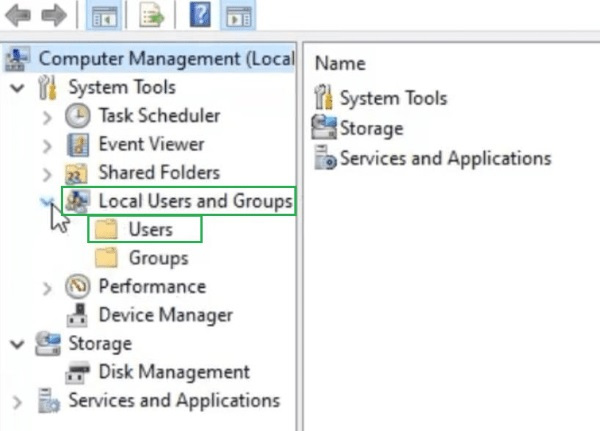Expand the Services and Applications tree node
Viewport: 600px width, 431px height.
[x=17, y=401]
